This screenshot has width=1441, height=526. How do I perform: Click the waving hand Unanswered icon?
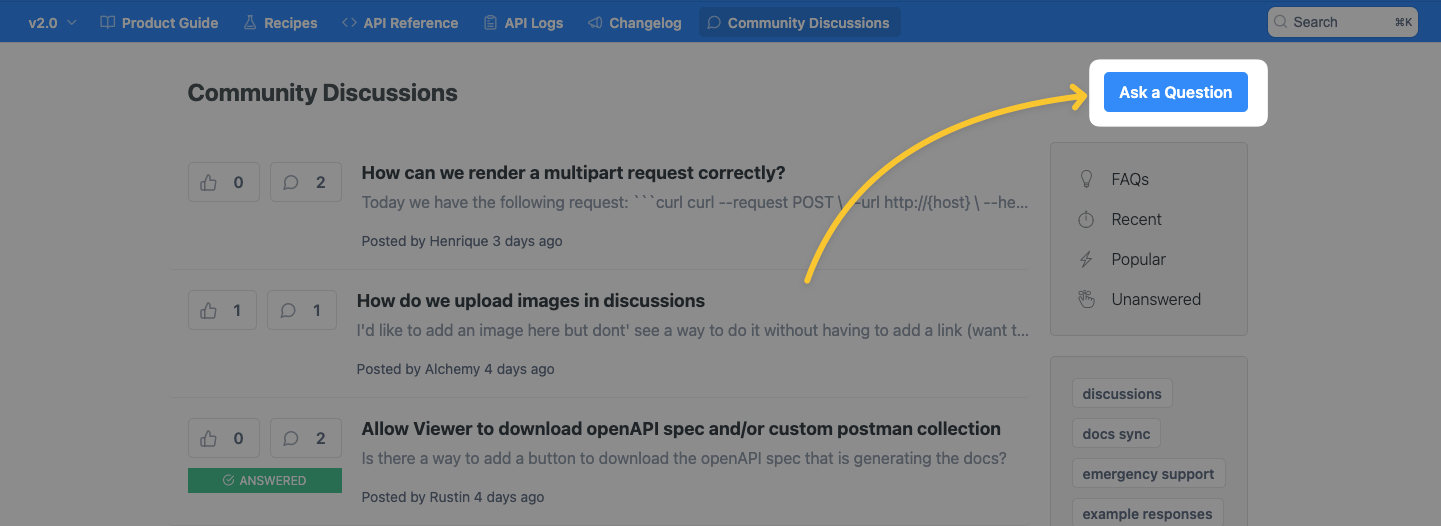[1086, 300]
